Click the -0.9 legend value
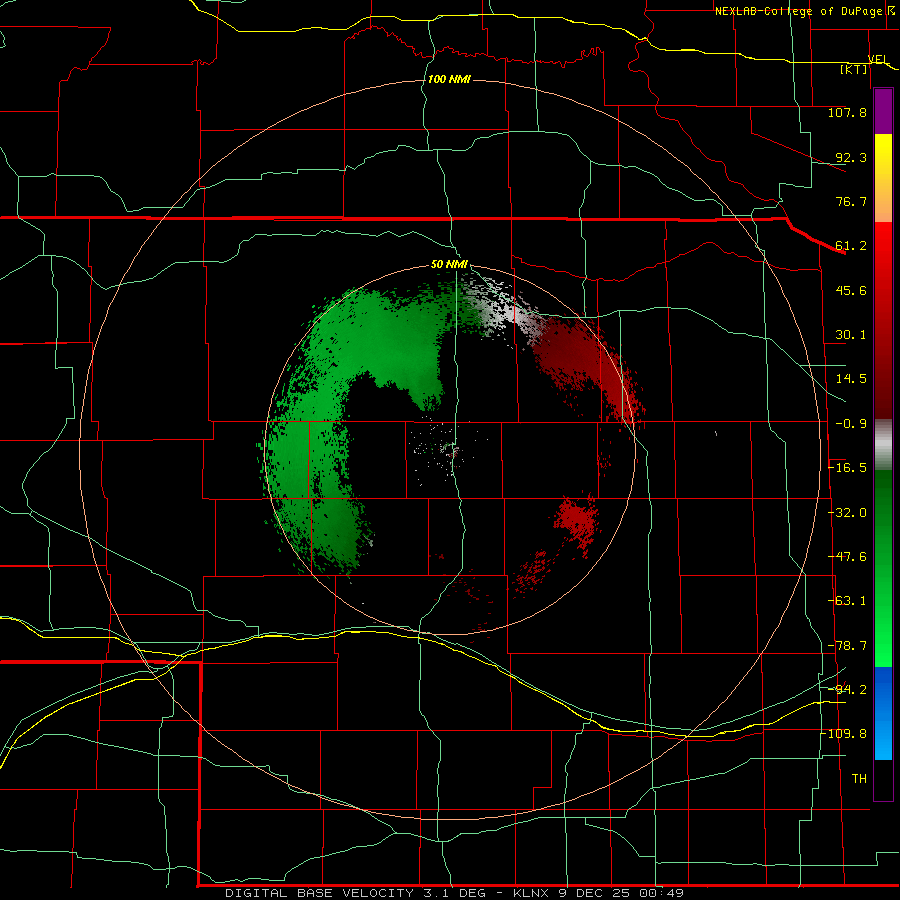The height and width of the screenshot is (900, 900). point(851,424)
